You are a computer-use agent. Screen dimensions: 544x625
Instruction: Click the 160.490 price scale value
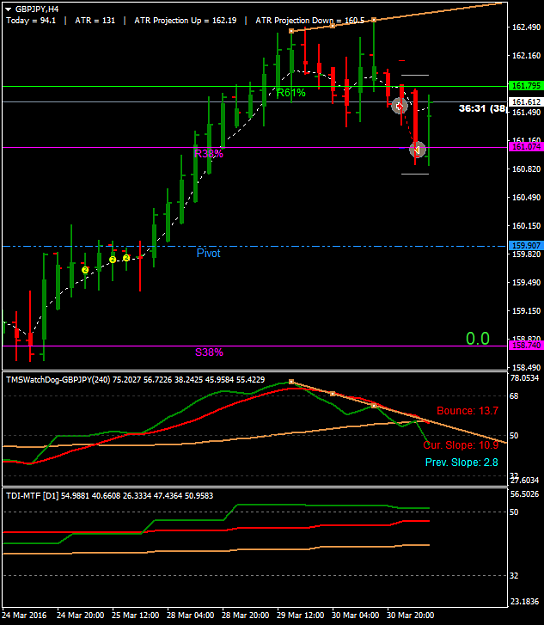tap(526, 197)
